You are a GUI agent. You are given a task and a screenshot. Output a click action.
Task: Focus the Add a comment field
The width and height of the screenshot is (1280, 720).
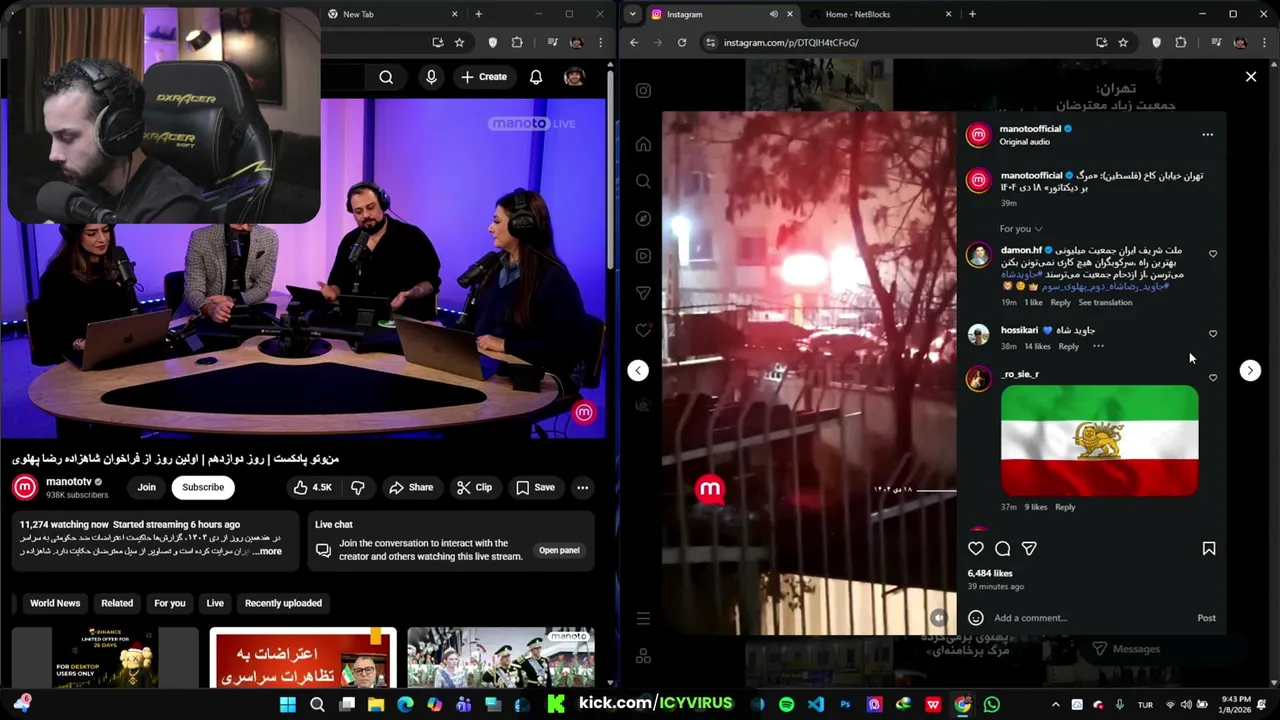point(1090,618)
